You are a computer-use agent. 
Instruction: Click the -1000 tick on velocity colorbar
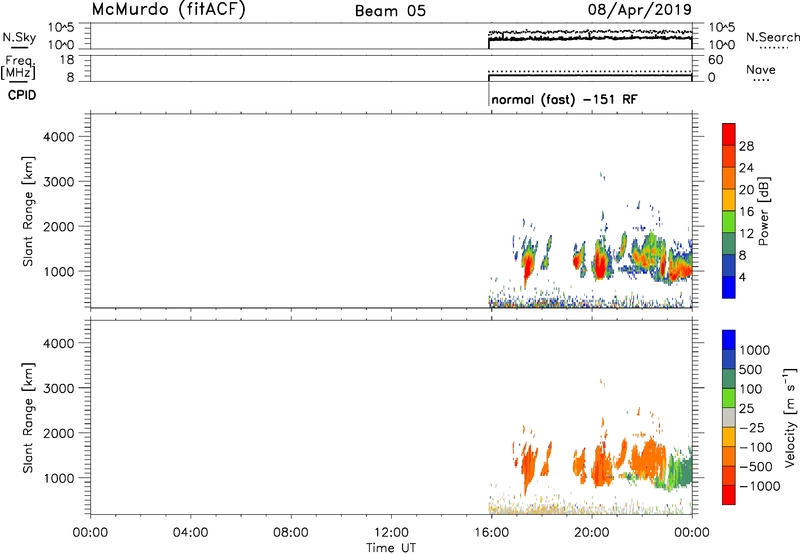759,486
